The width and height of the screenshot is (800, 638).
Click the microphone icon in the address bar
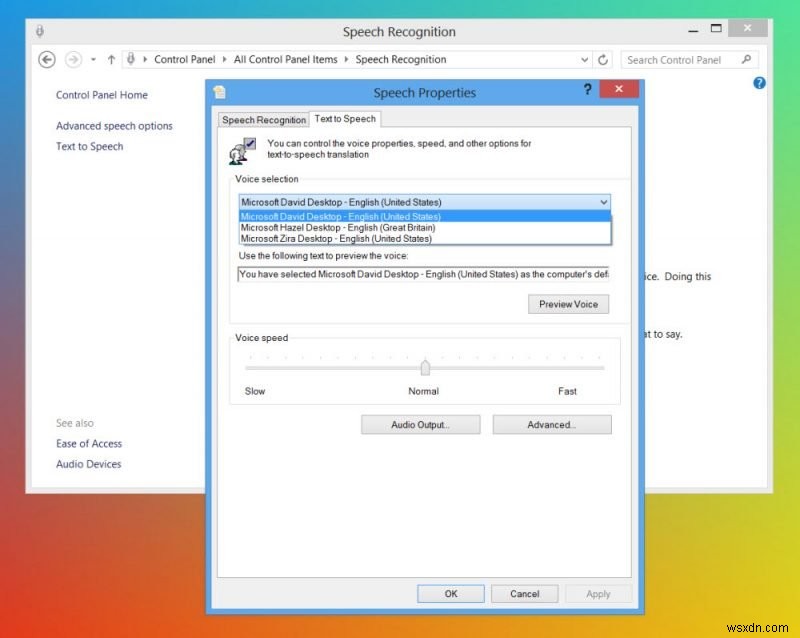131,59
